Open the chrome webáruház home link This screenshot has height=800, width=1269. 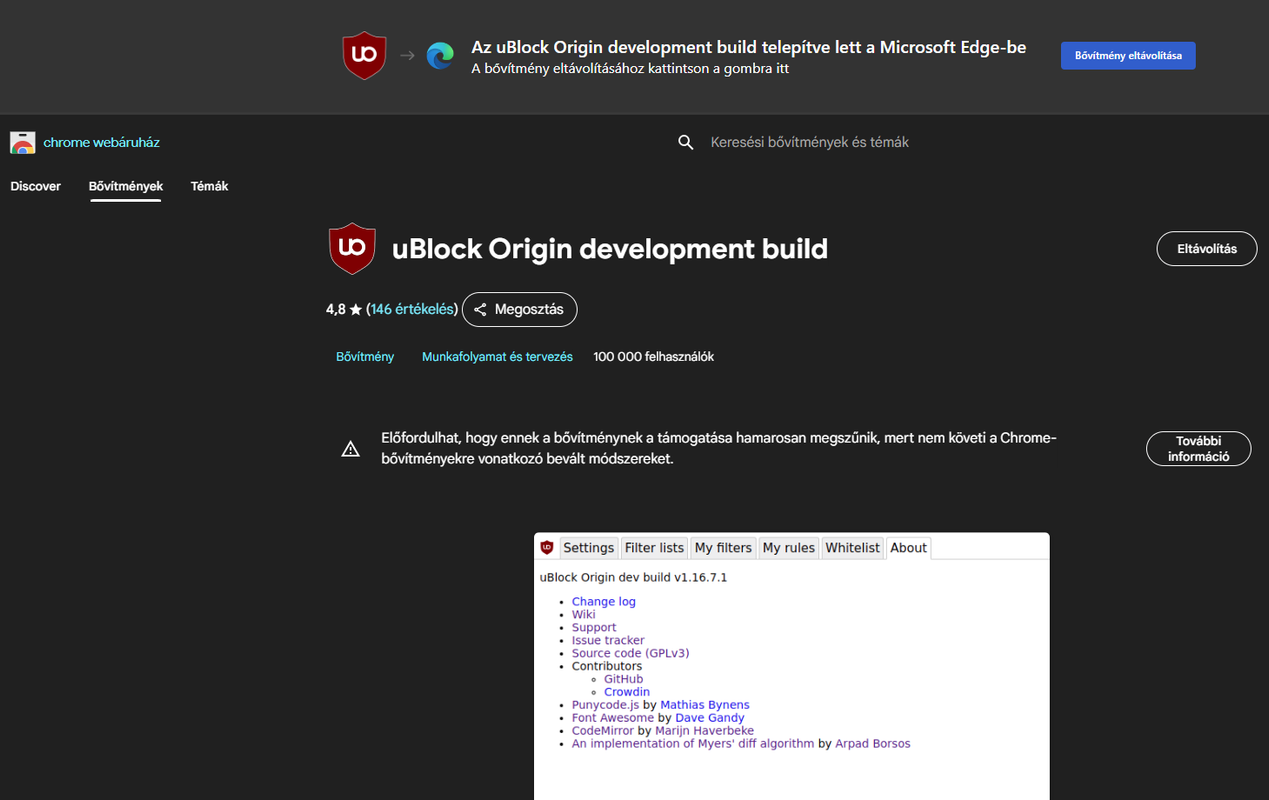point(101,142)
